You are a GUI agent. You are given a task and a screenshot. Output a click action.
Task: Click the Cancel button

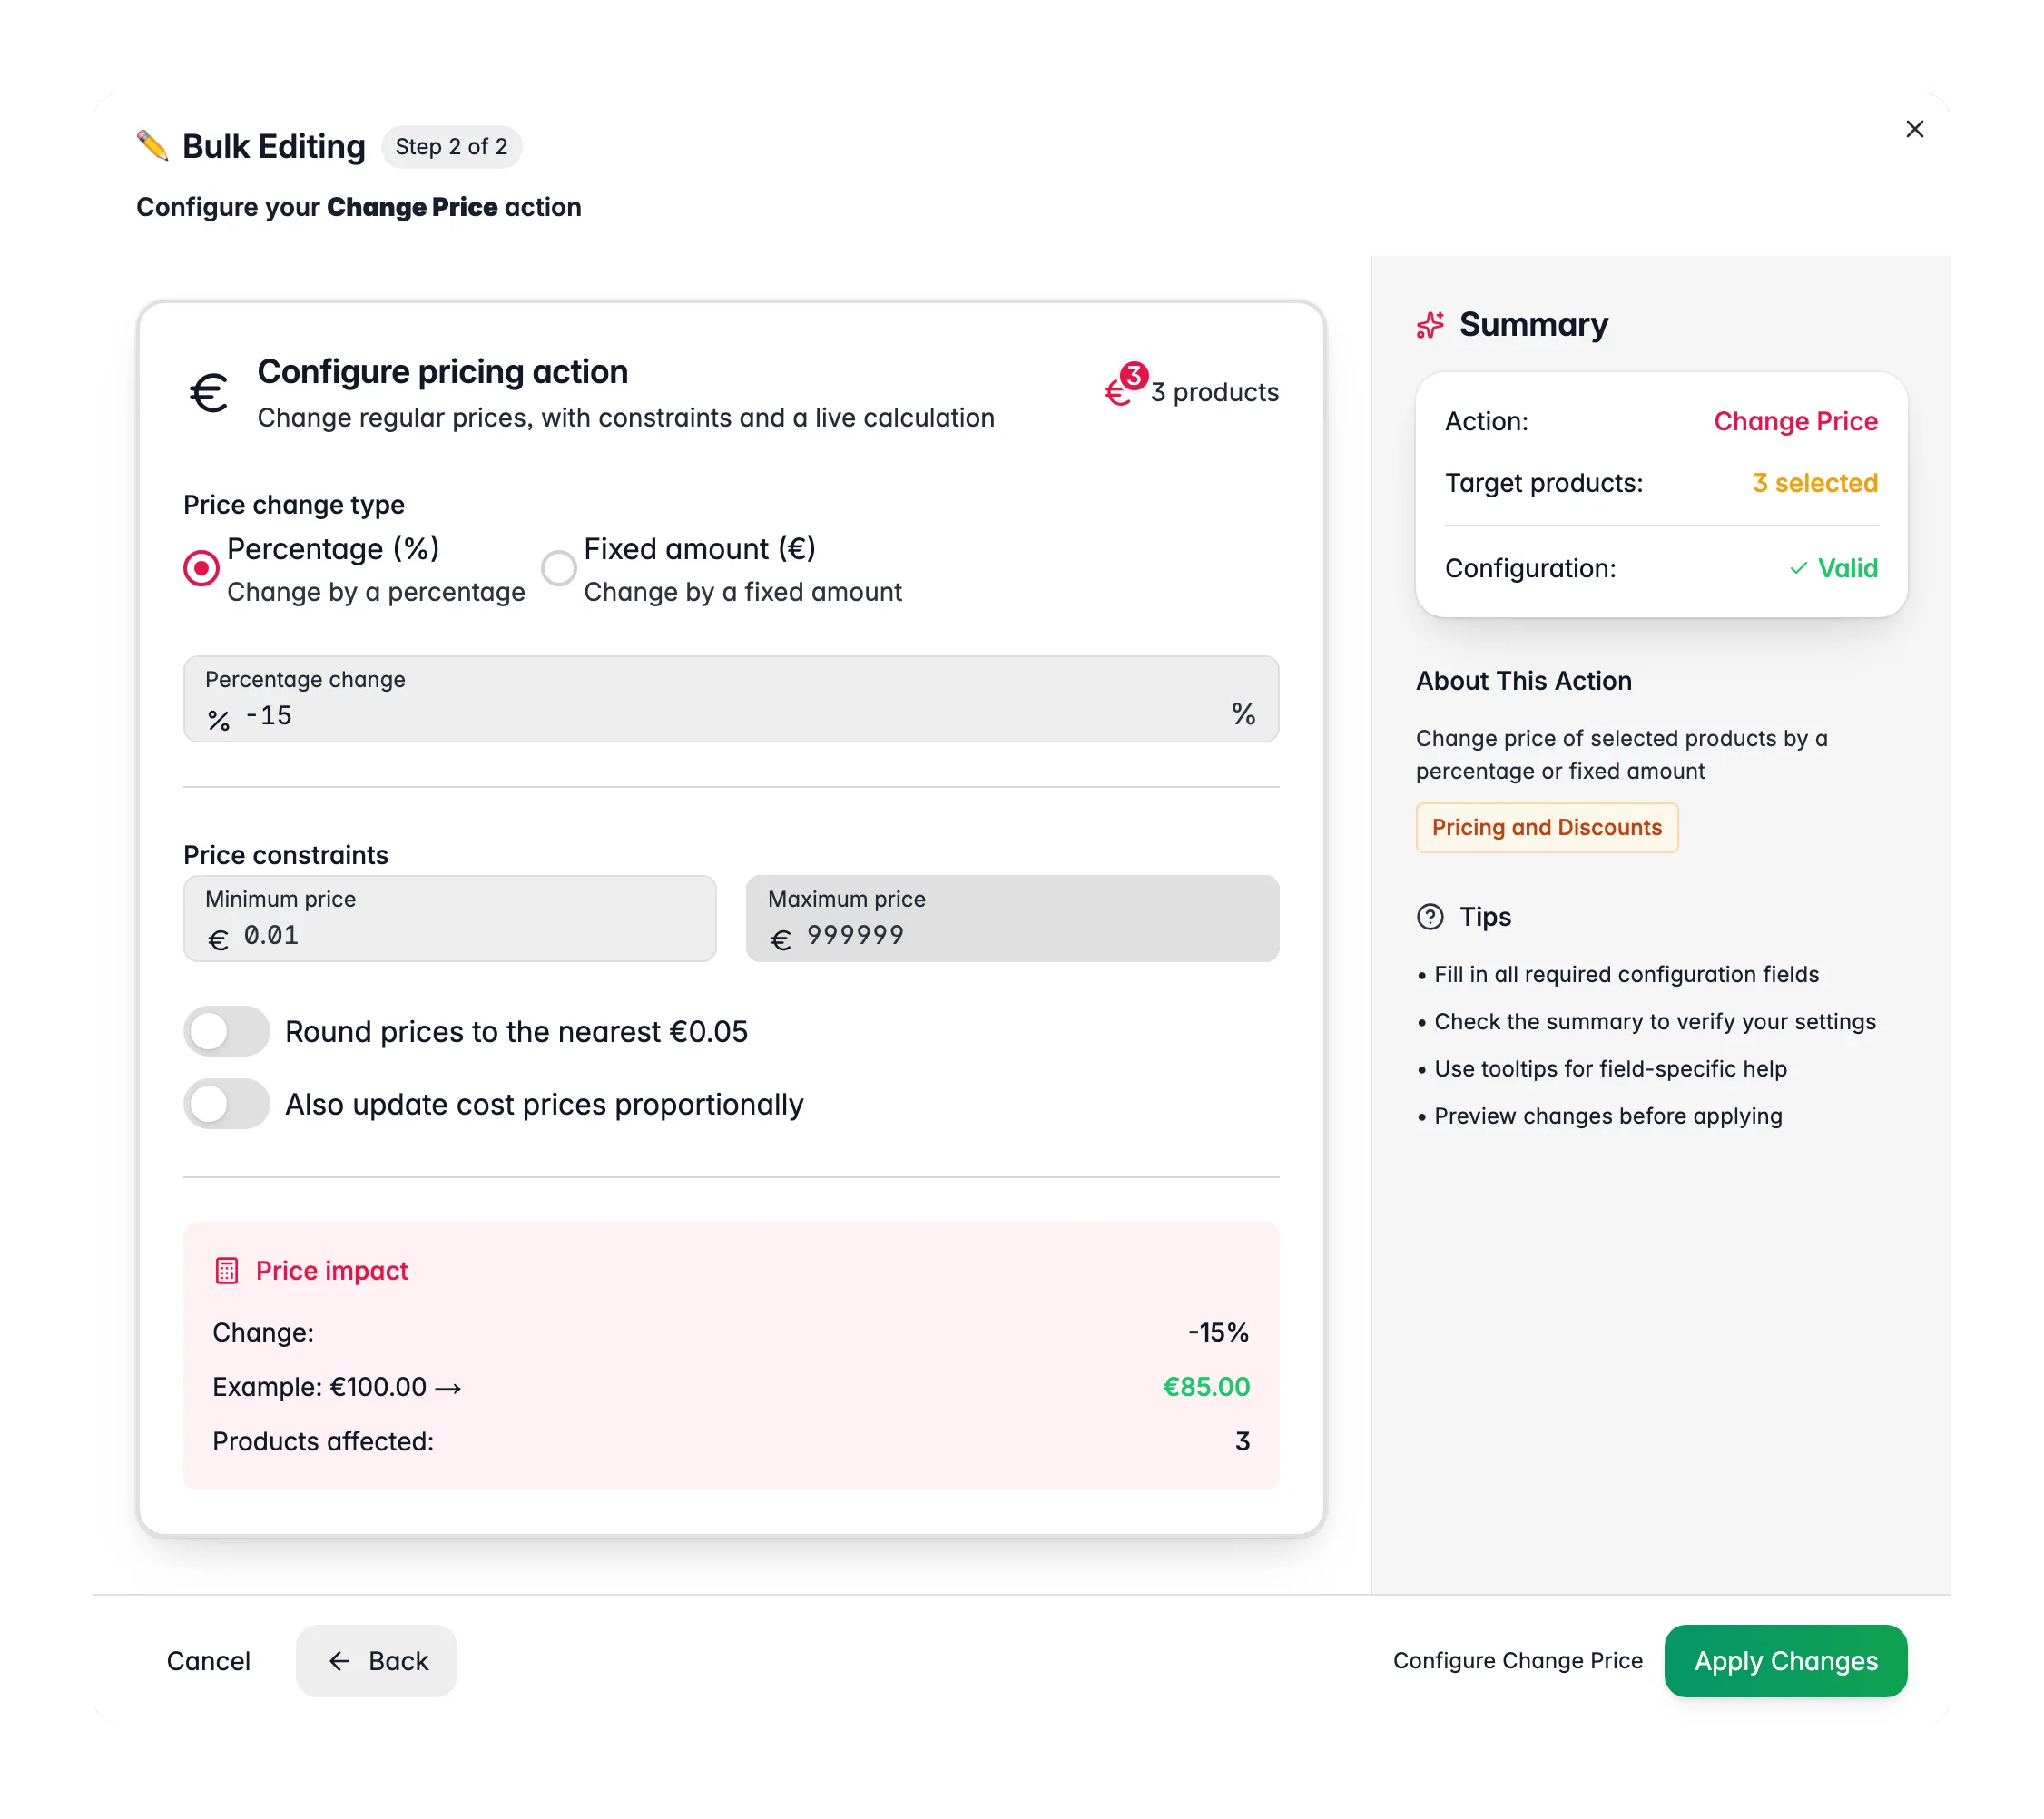click(x=209, y=1661)
